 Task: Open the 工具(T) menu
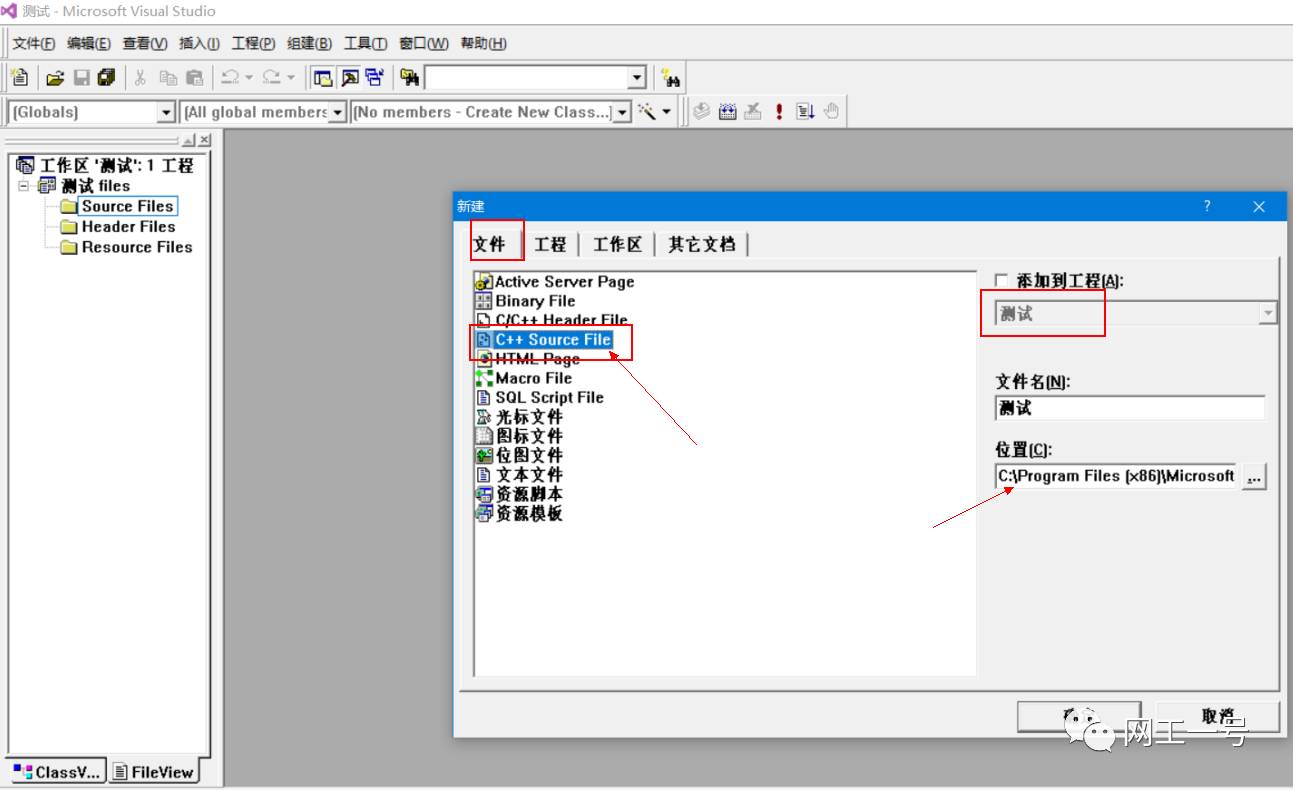coord(365,43)
